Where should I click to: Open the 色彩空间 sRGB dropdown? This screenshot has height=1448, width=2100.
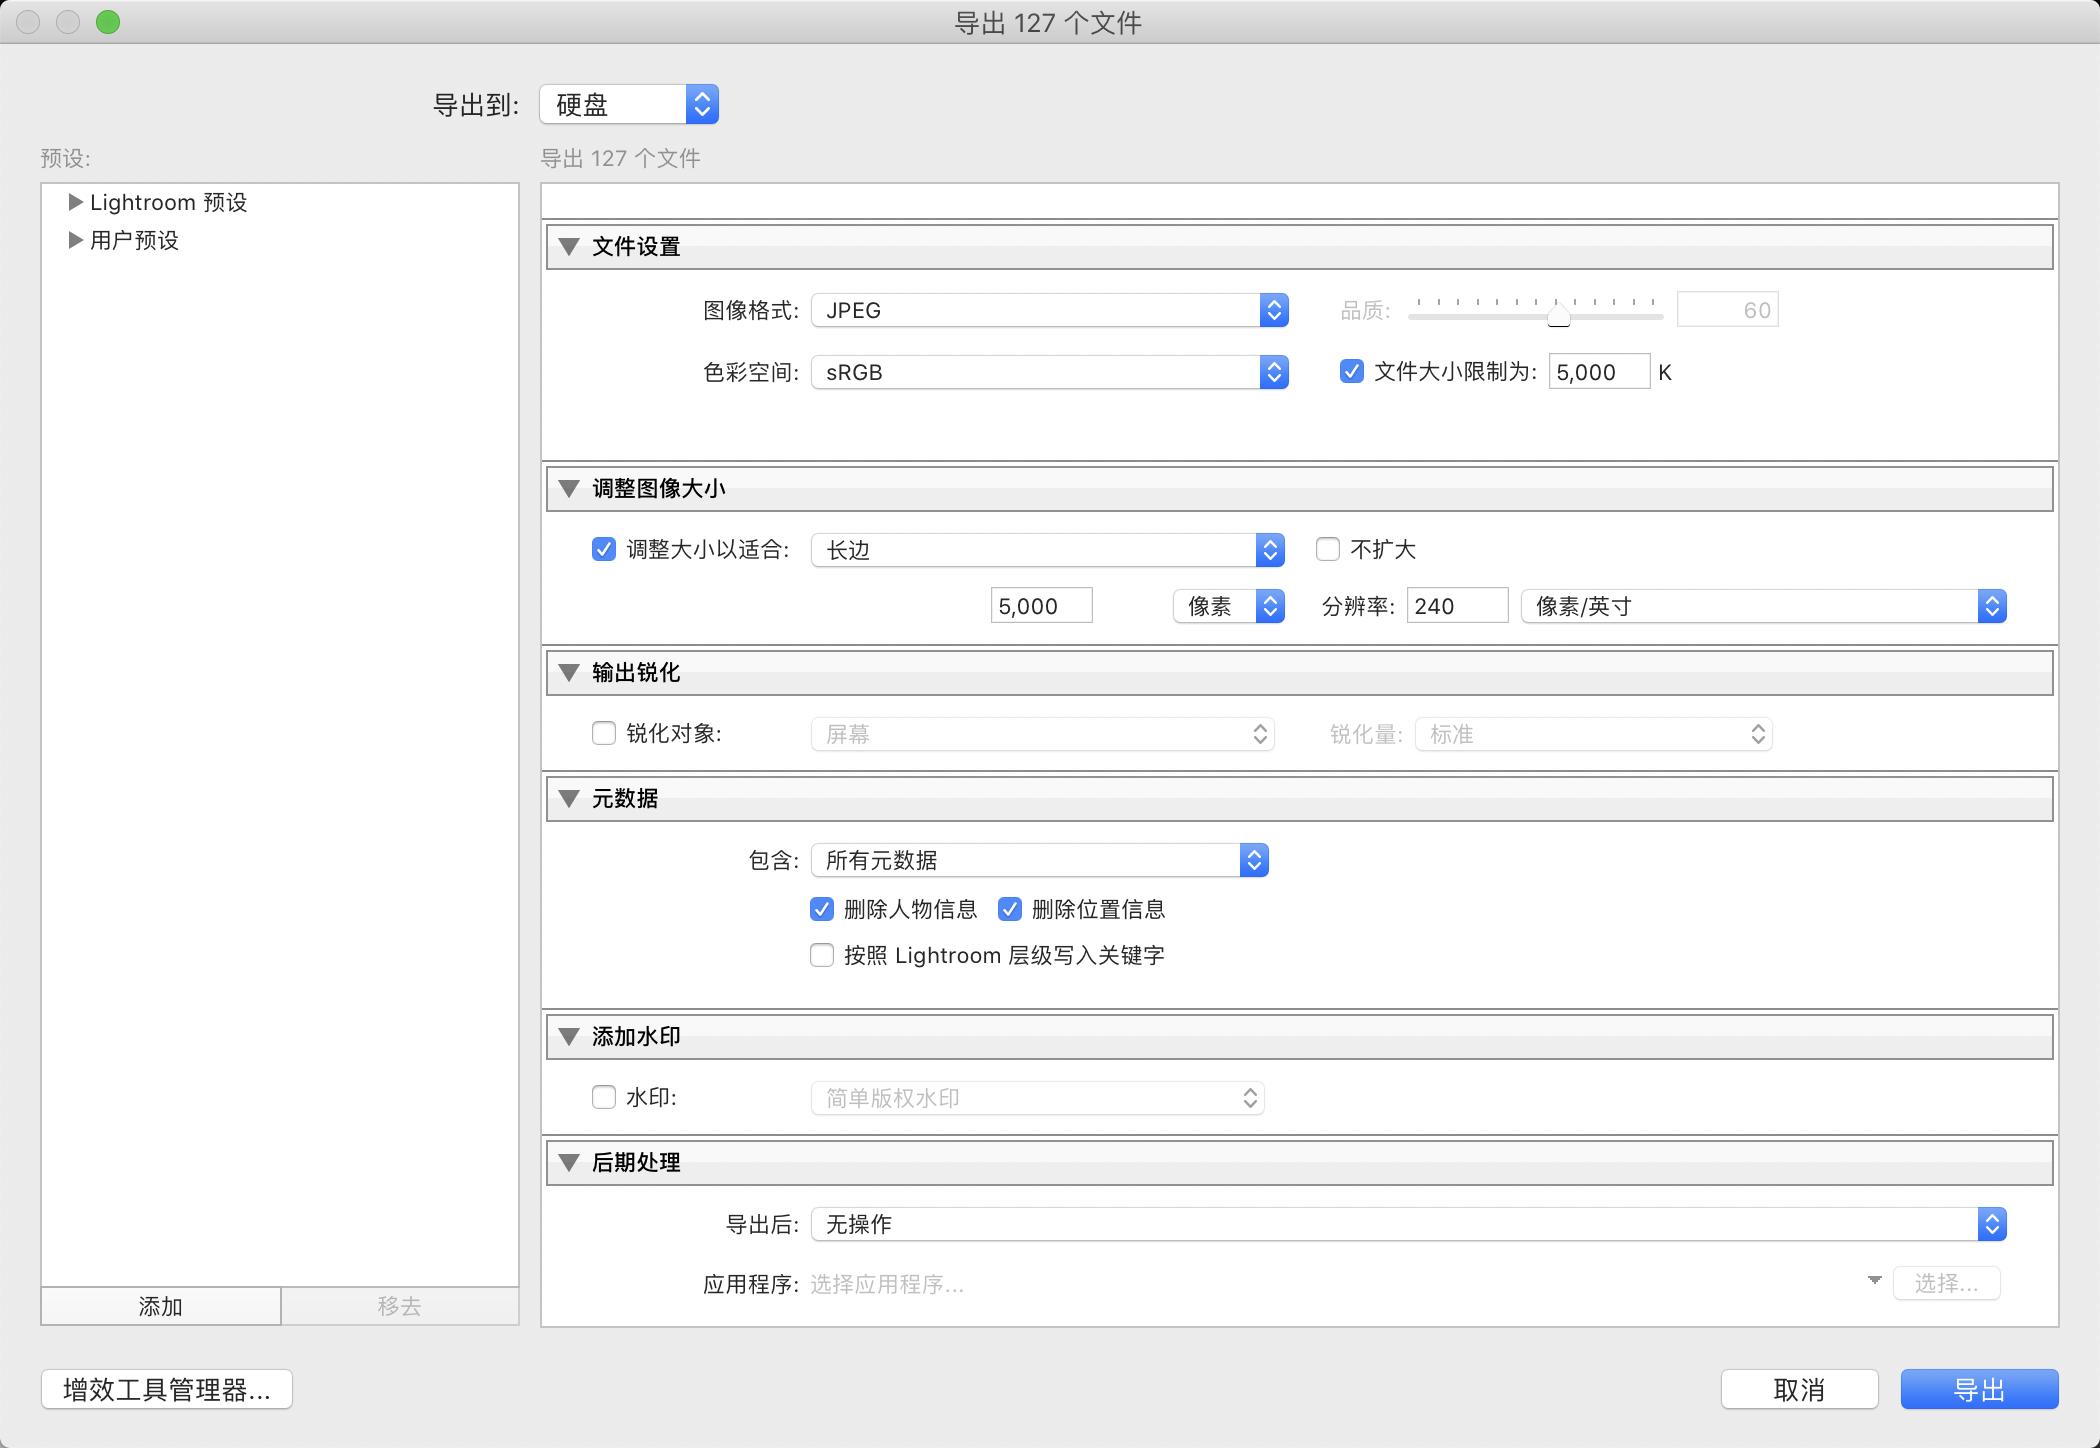pos(1048,372)
